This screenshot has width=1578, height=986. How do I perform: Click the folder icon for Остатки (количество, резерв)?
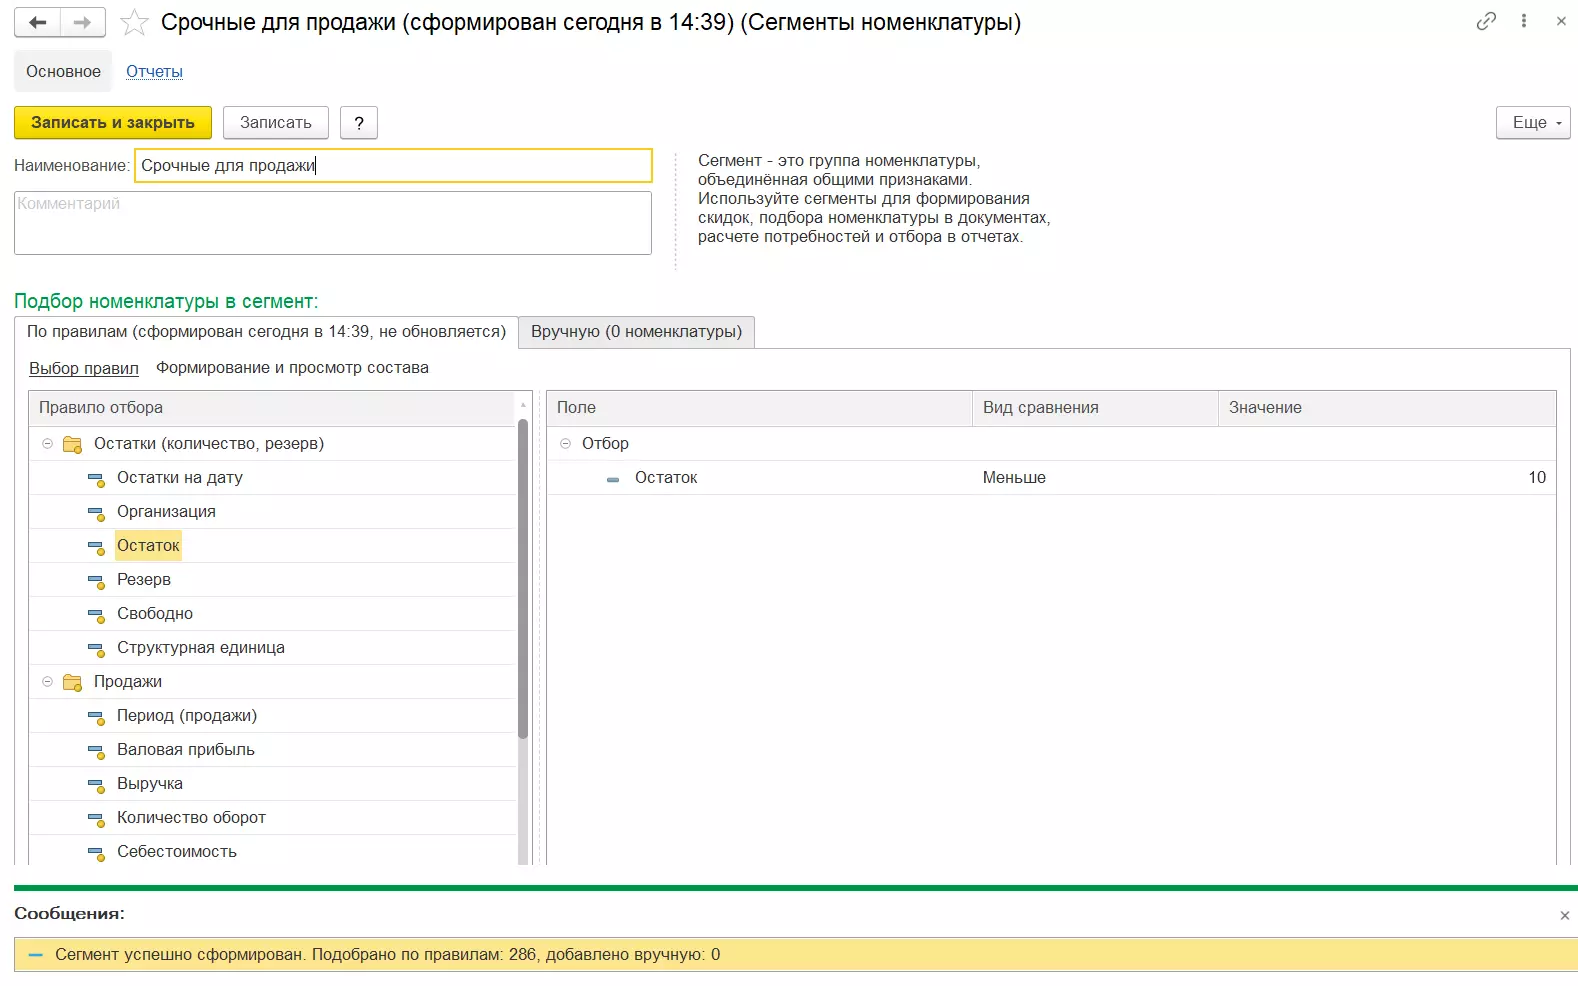click(x=72, y=444)
